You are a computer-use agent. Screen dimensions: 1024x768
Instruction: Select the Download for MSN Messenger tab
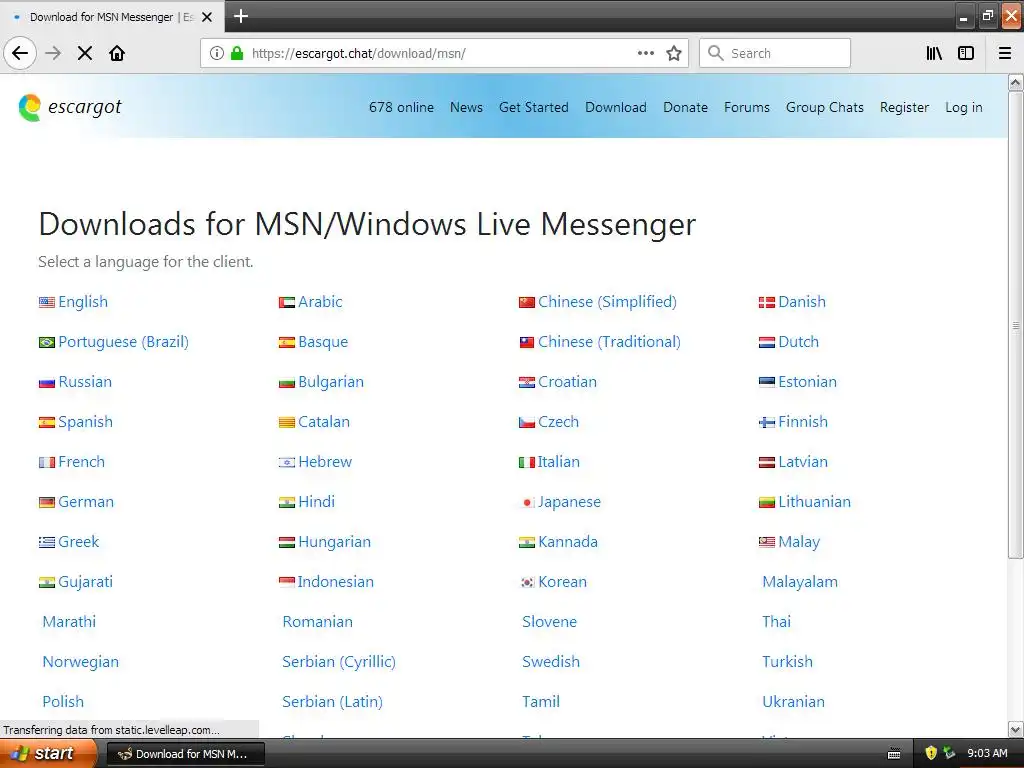click(x=112, y=17)
